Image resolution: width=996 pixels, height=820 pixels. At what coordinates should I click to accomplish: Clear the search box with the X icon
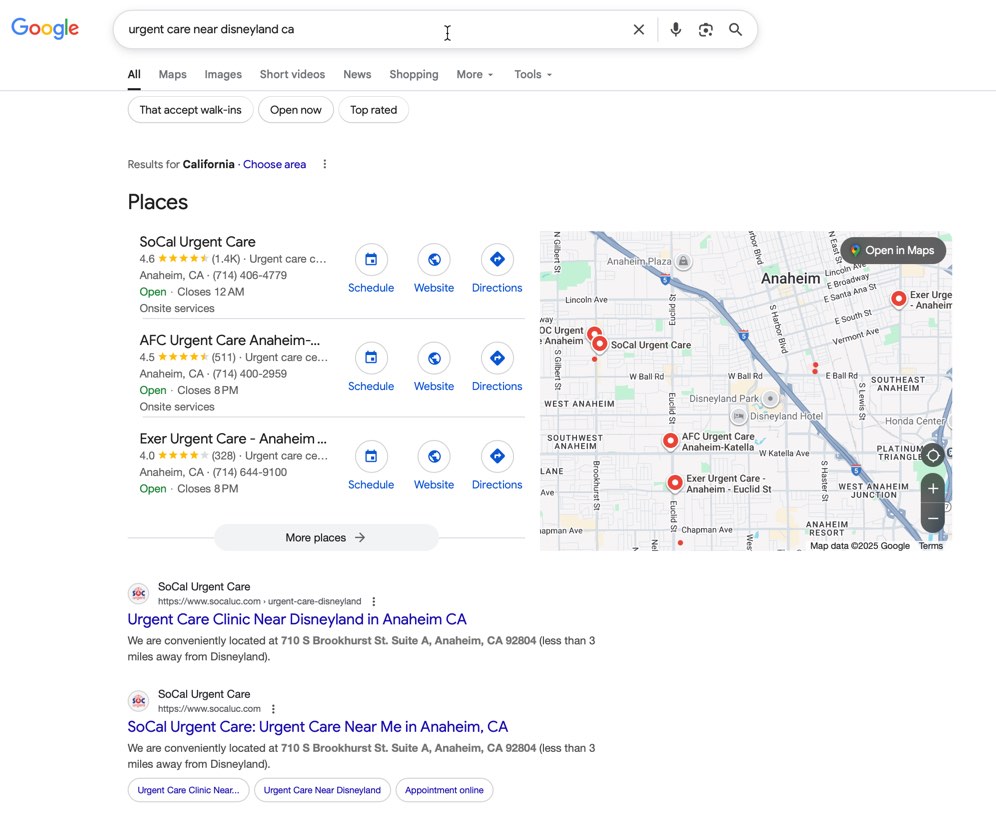coord(639,30)
